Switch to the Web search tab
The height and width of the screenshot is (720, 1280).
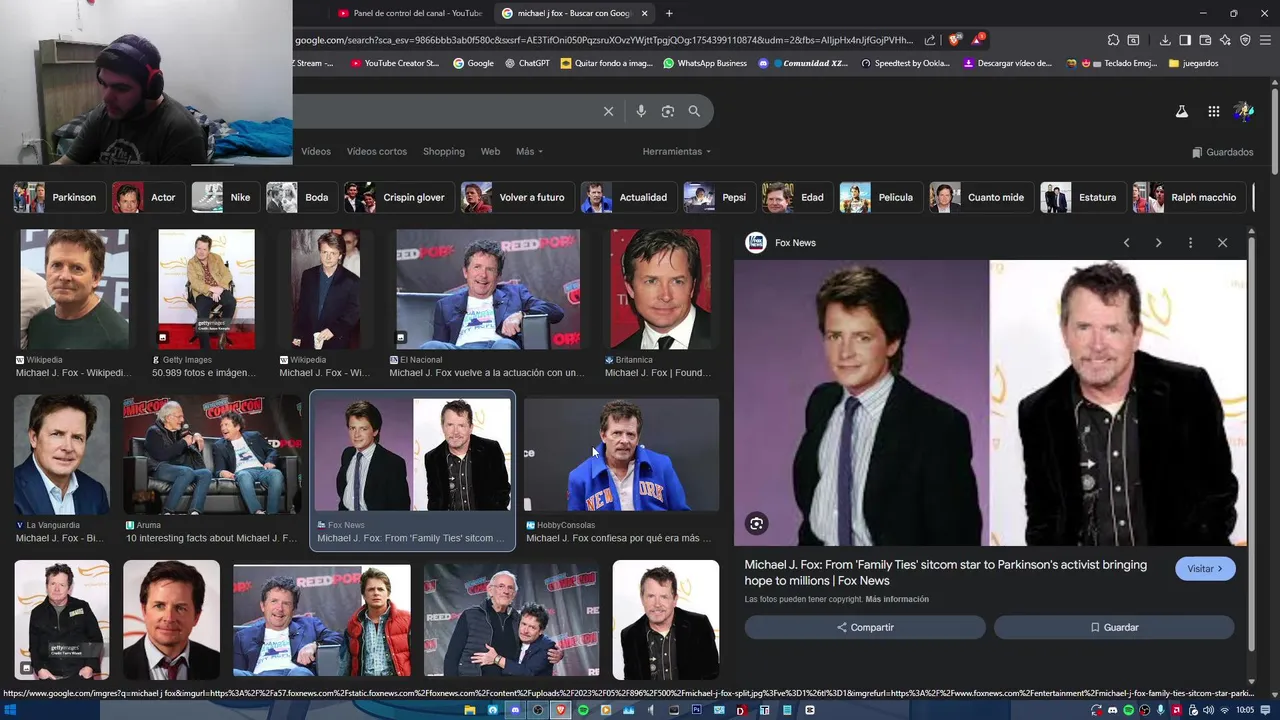(x=490, y=151)
